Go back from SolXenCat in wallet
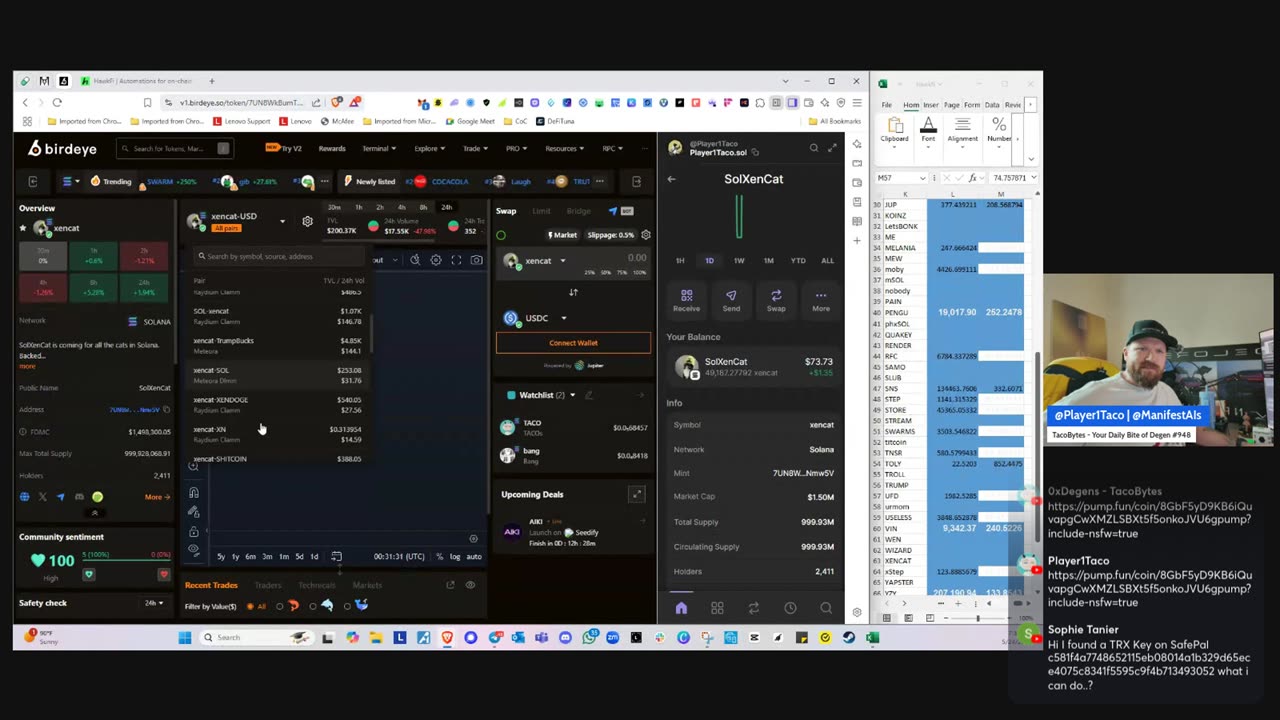Viewport: 1280px width, 720px height. click(x=671, y=179)
